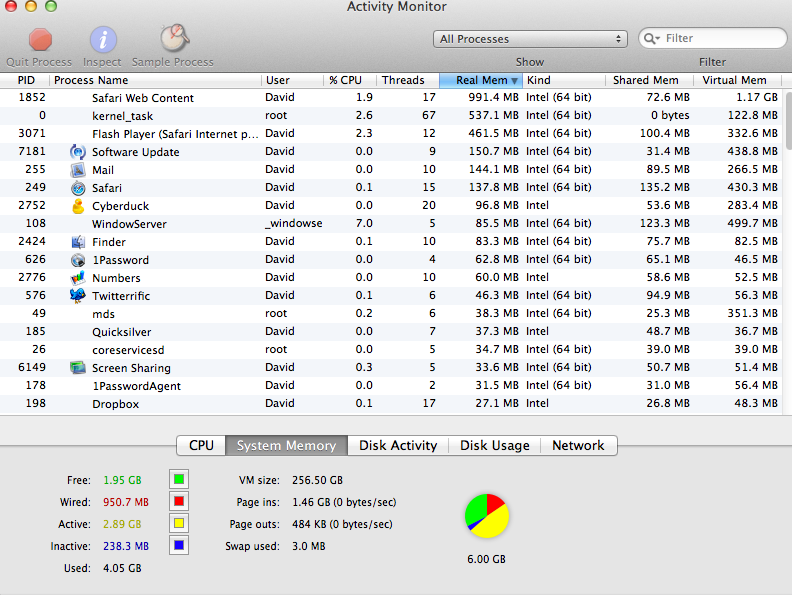
Task: Toggle sort arrow on Real Mem column
Action: (x=514, y=81)
